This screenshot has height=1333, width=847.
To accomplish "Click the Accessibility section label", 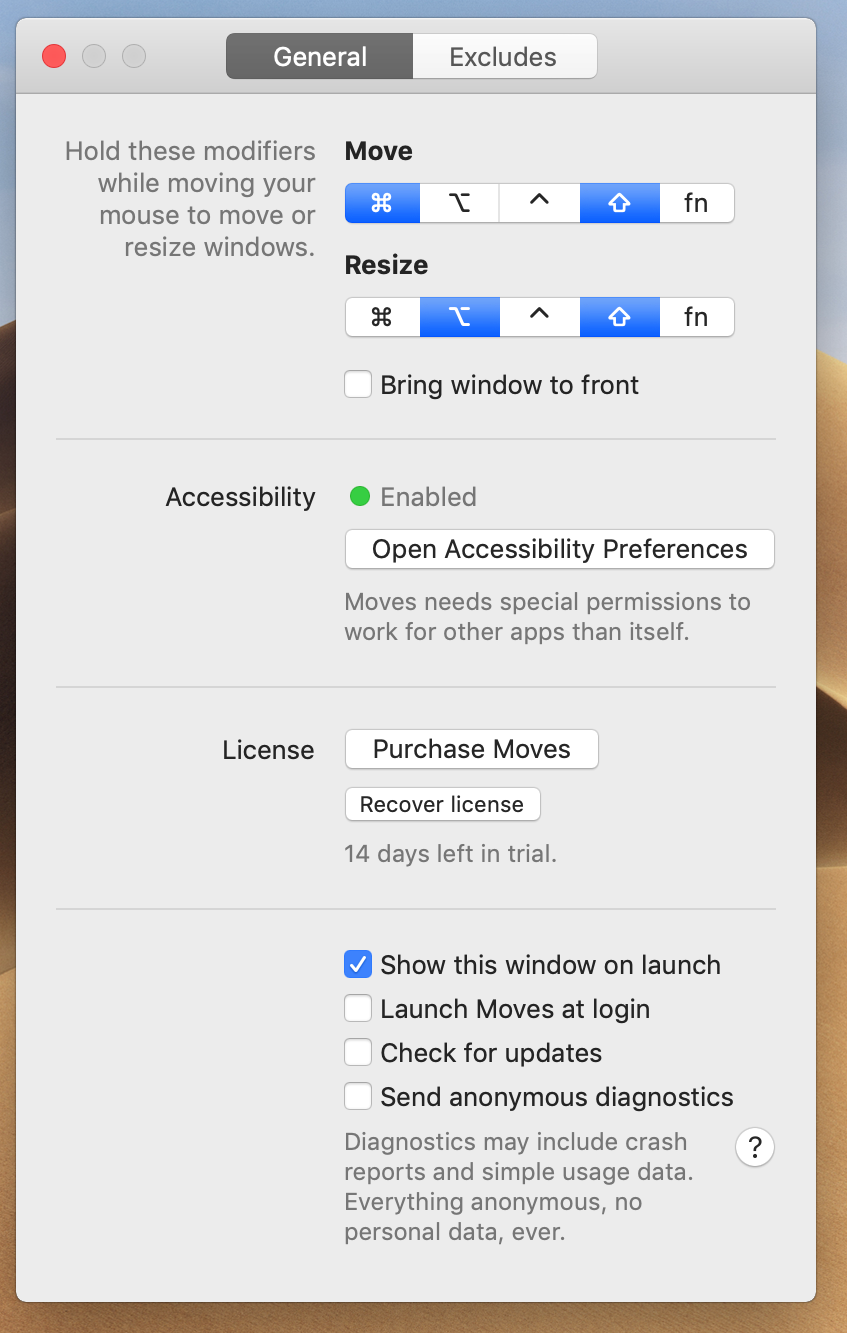I will [x=241, y=497].
